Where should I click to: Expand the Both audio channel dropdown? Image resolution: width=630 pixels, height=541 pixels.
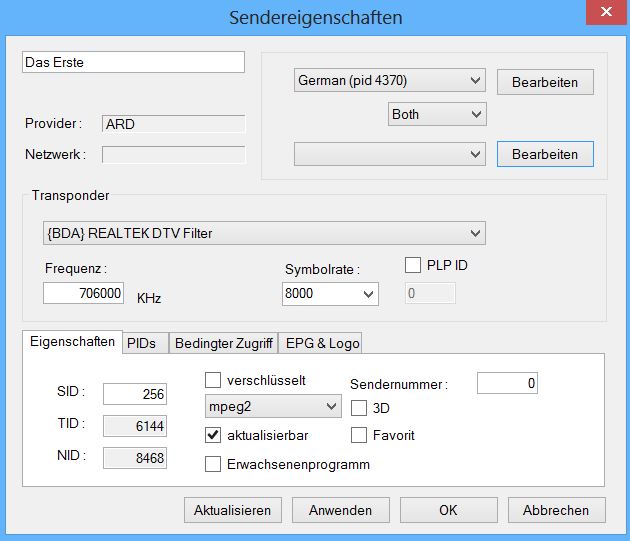436,114
